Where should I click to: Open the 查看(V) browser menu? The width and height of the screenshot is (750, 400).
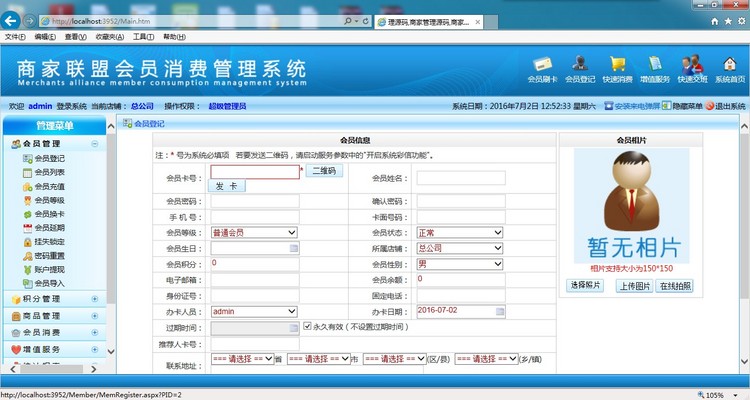pyautogui.click(x=76, y=37)
